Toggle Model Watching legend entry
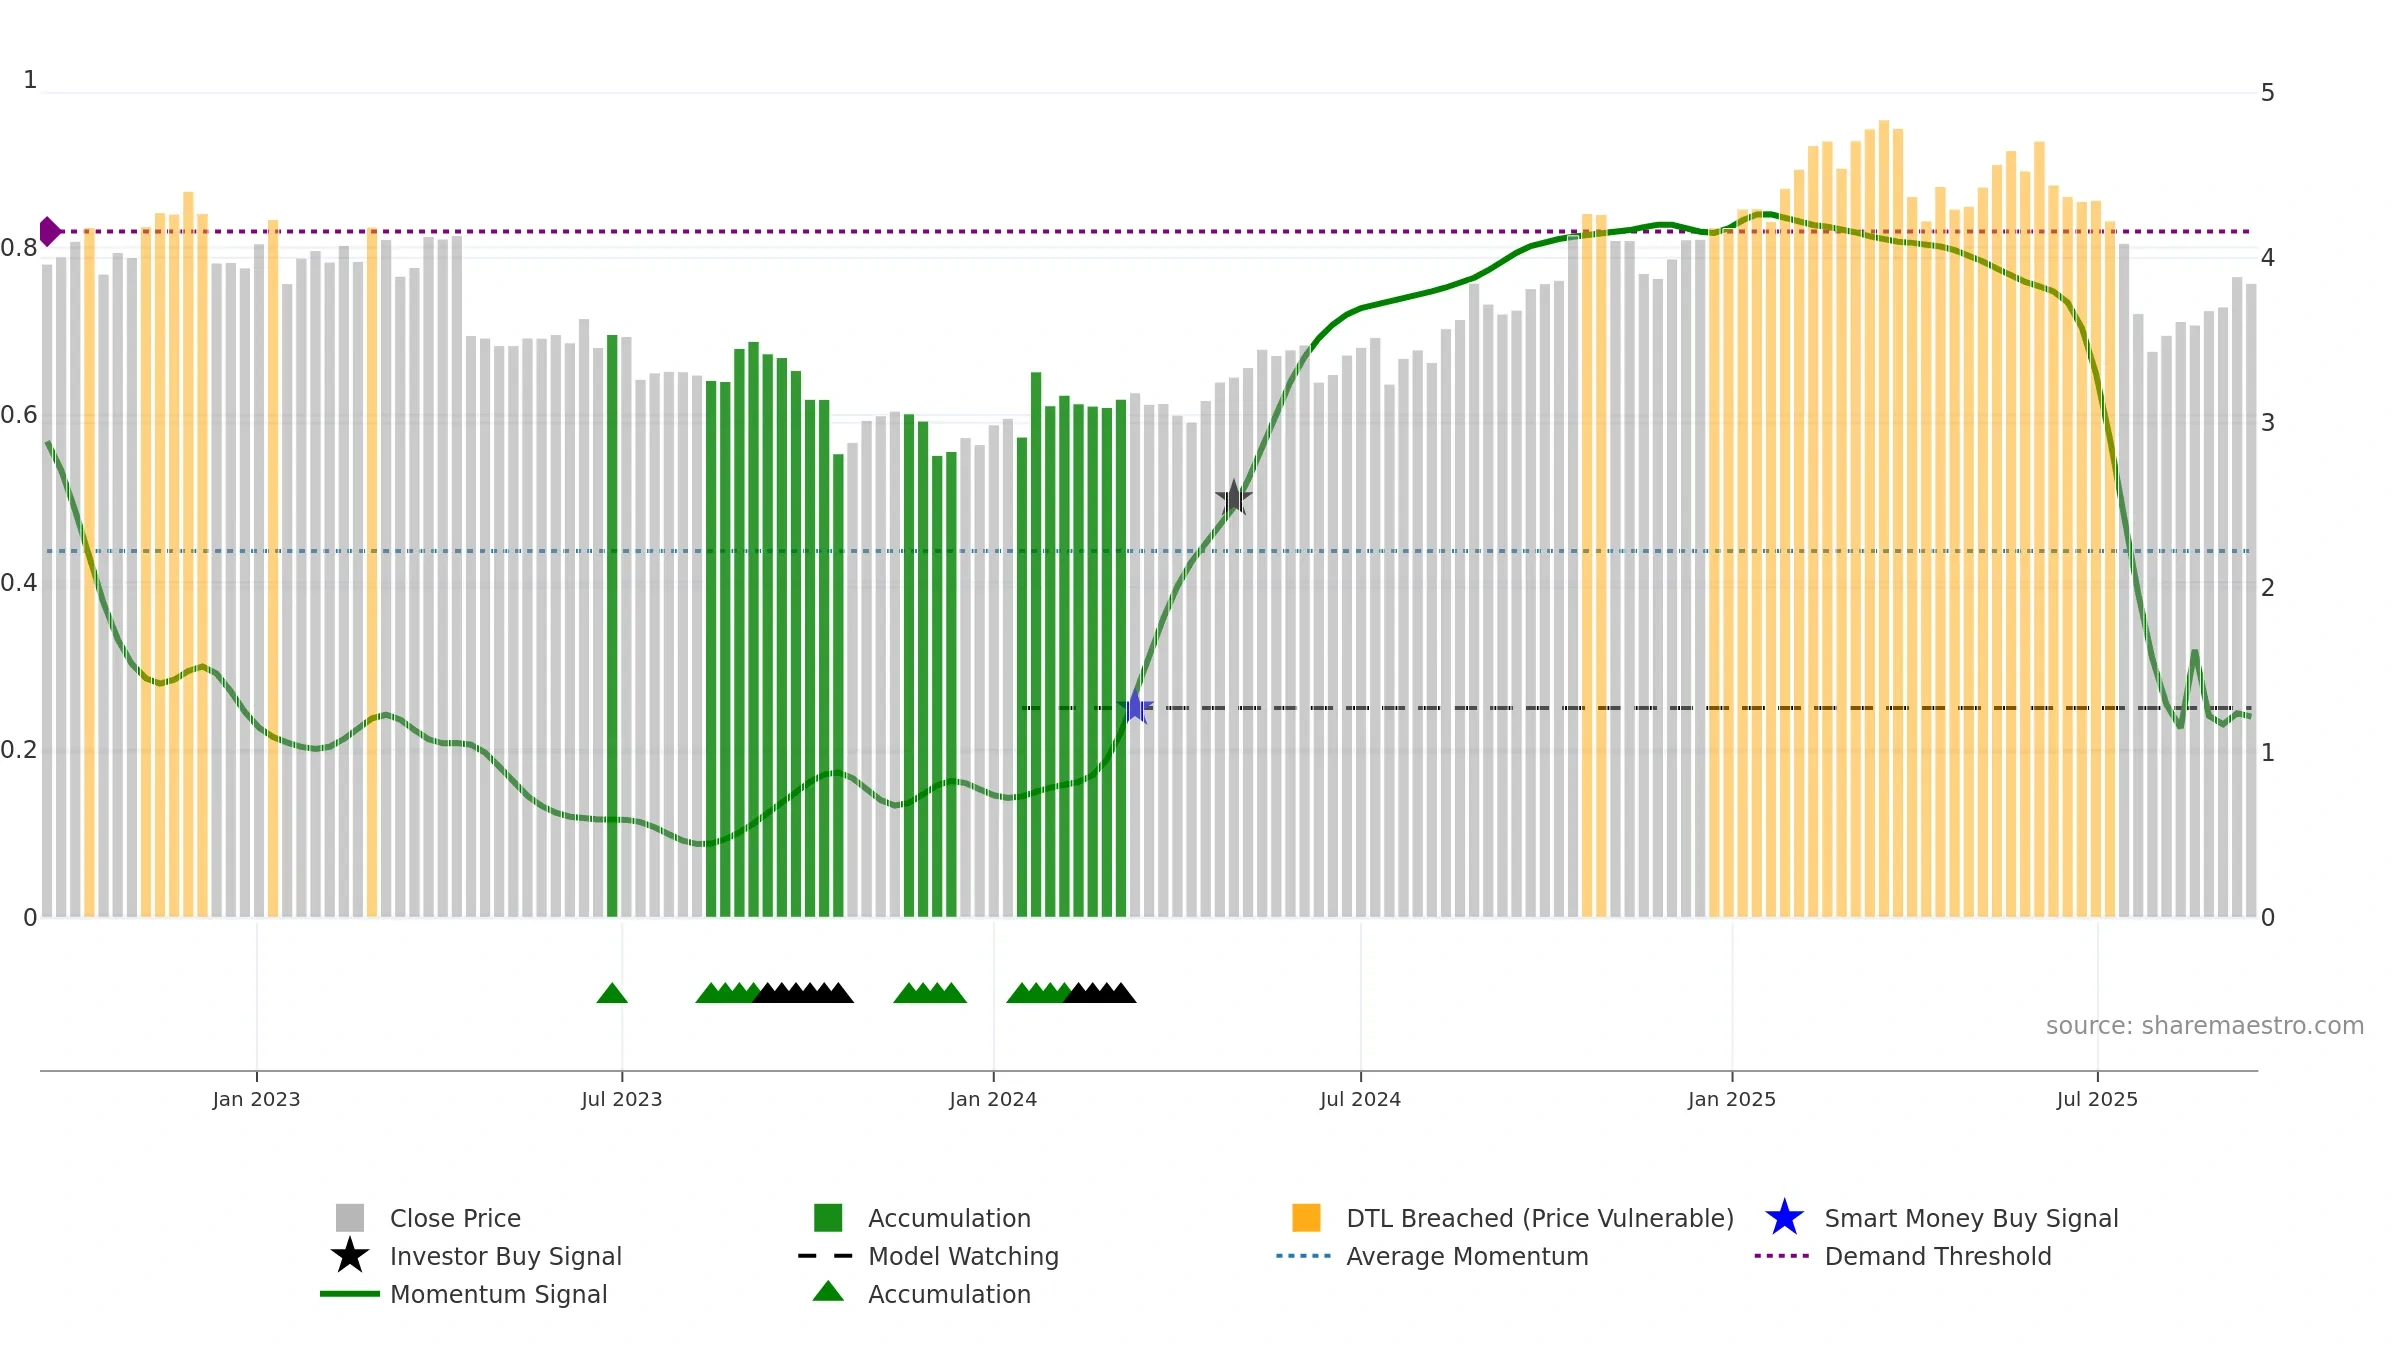This screenshot has width=2400, height=1350. (x=963, y=1256)
